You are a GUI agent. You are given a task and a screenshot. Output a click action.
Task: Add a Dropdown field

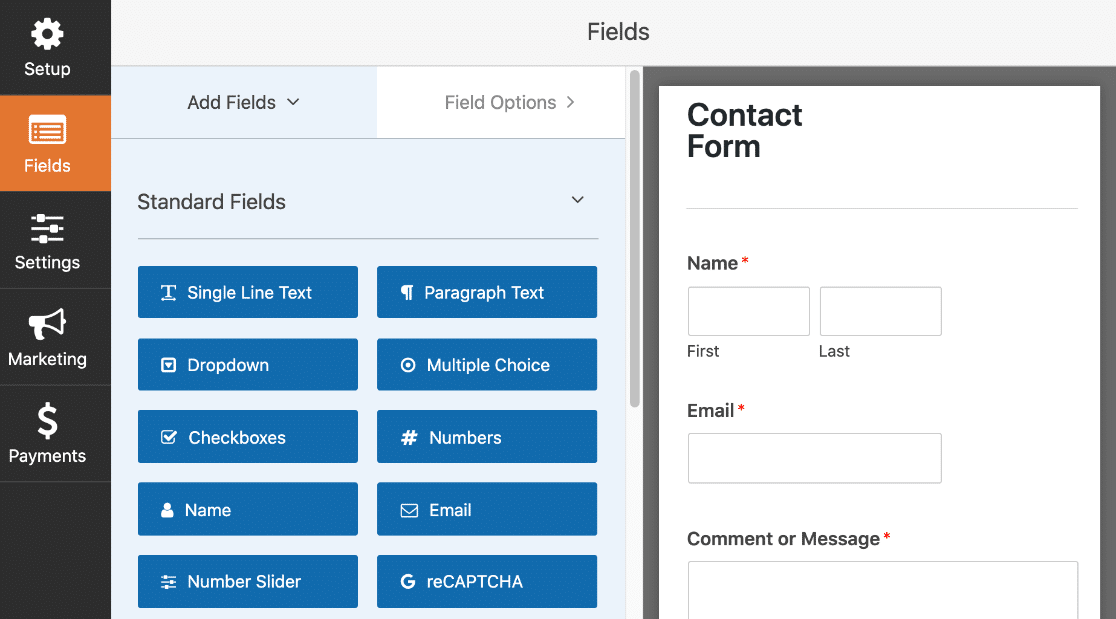click(x=248, y=364)
